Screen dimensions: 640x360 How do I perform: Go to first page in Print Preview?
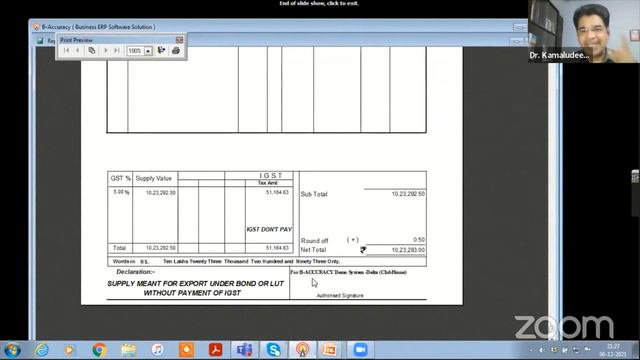tap(67, 51)
